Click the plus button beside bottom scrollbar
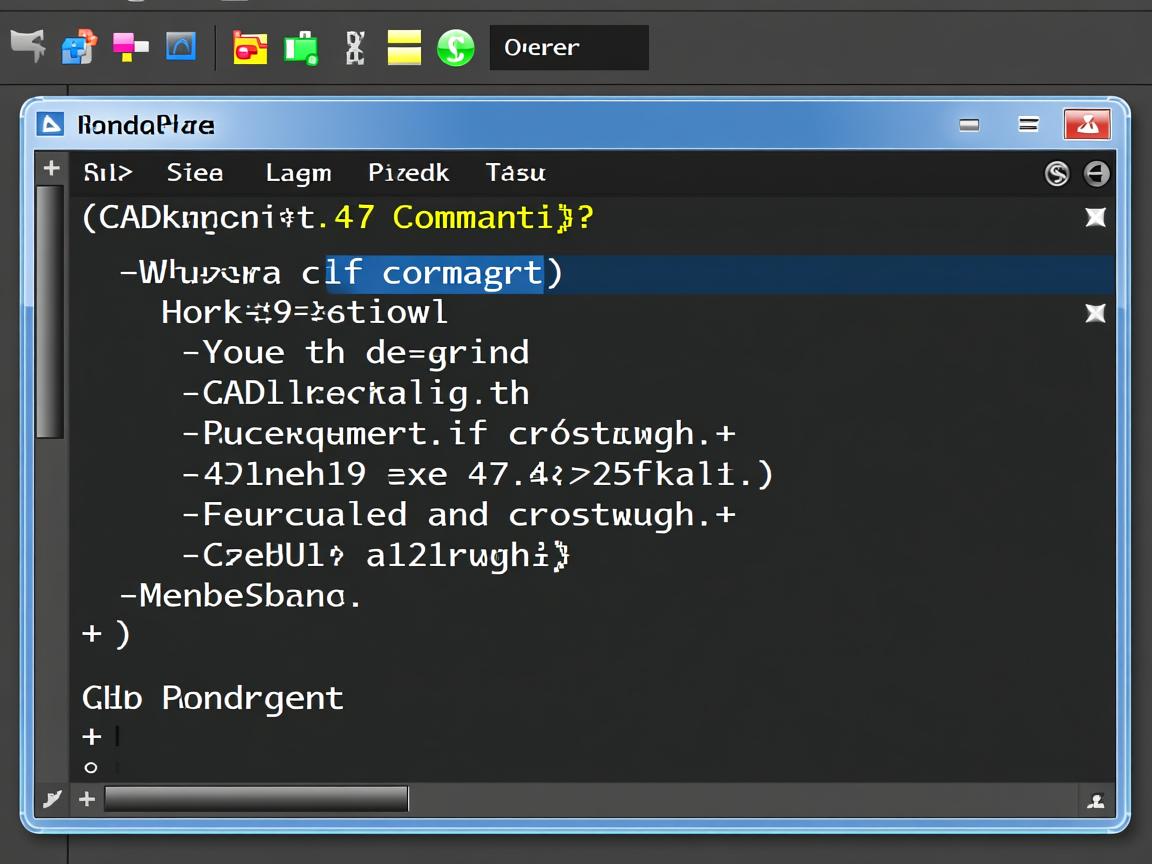Image resolution: width=1152 pixels, height=864 pixels. tap(87, 799)
